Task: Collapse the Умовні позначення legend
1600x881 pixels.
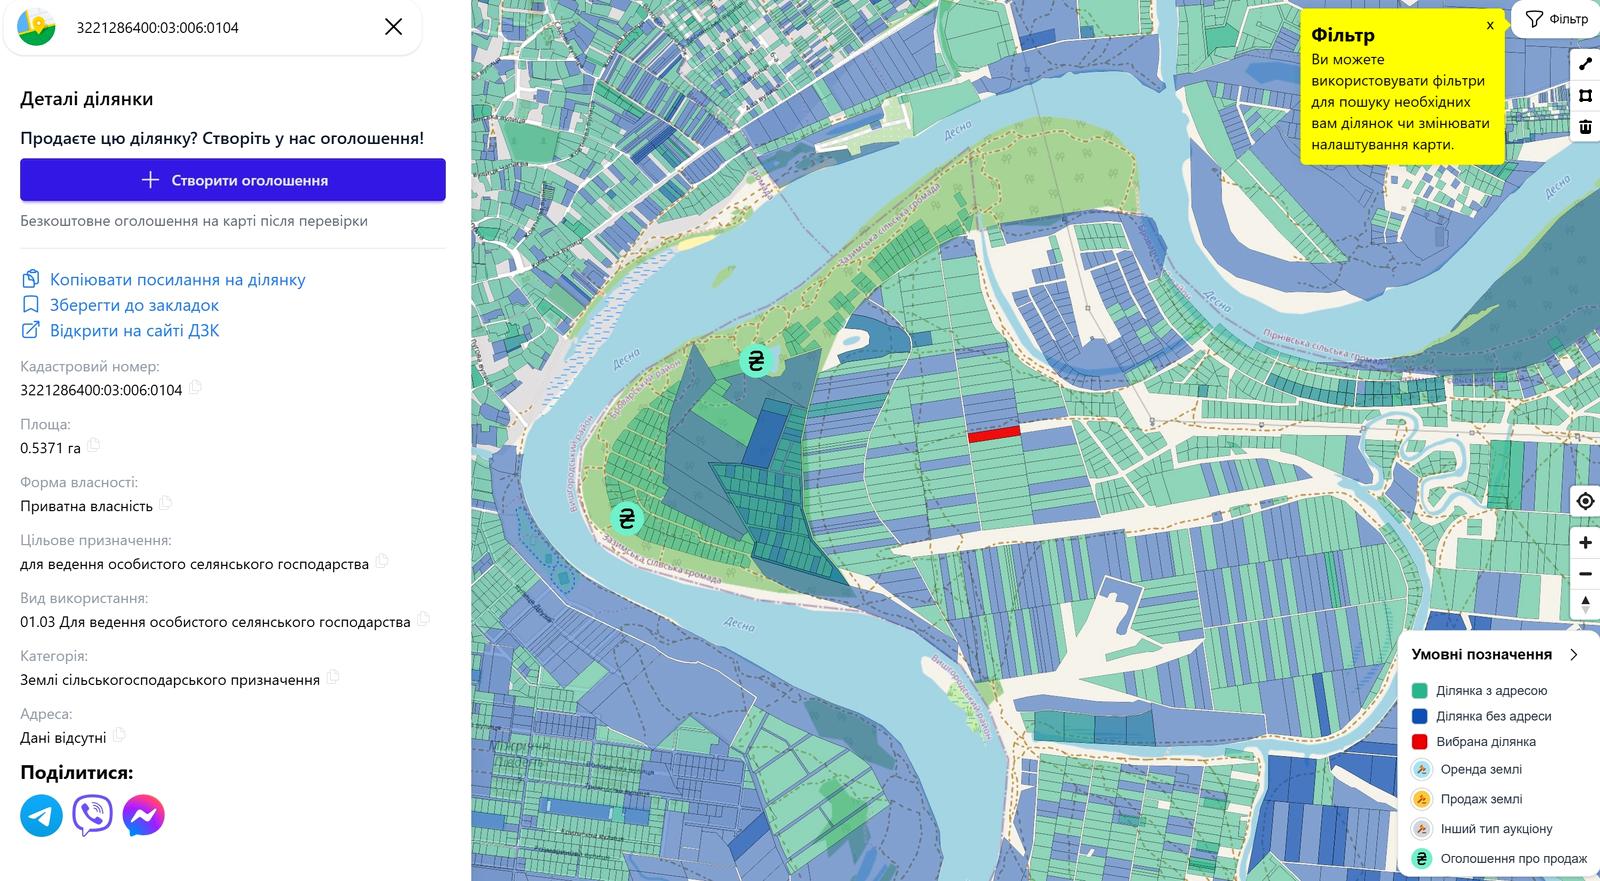Action: 1574,655
